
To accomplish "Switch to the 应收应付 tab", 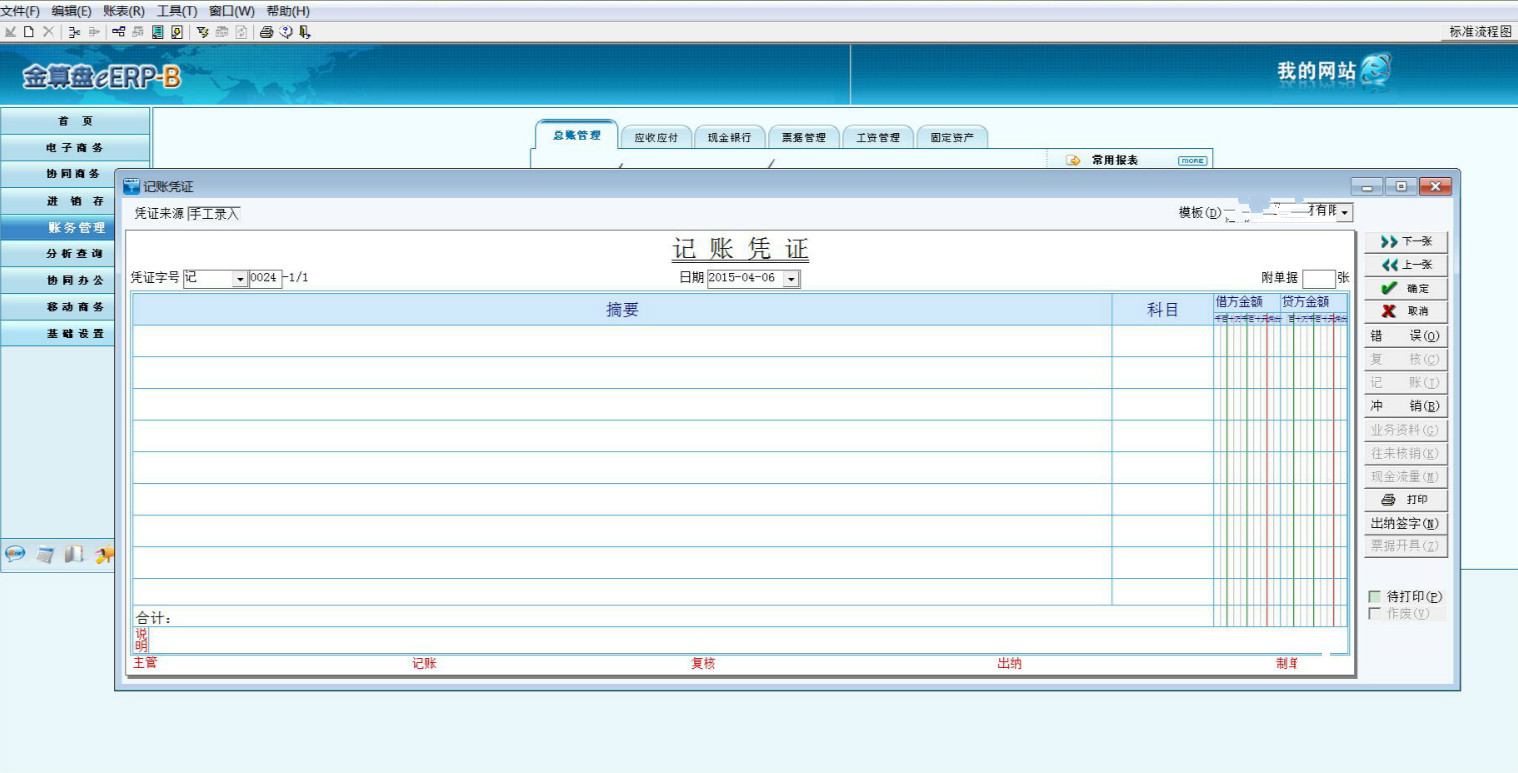I will (656, 138).
